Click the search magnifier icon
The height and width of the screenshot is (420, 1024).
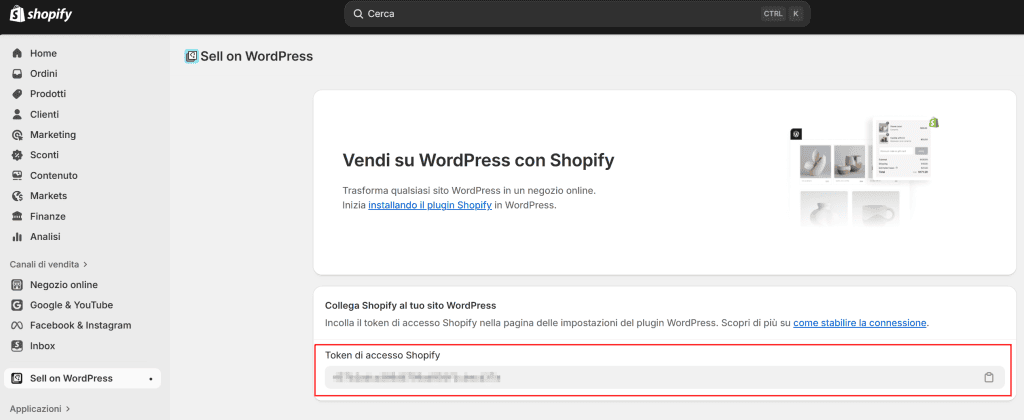point(358,14)
